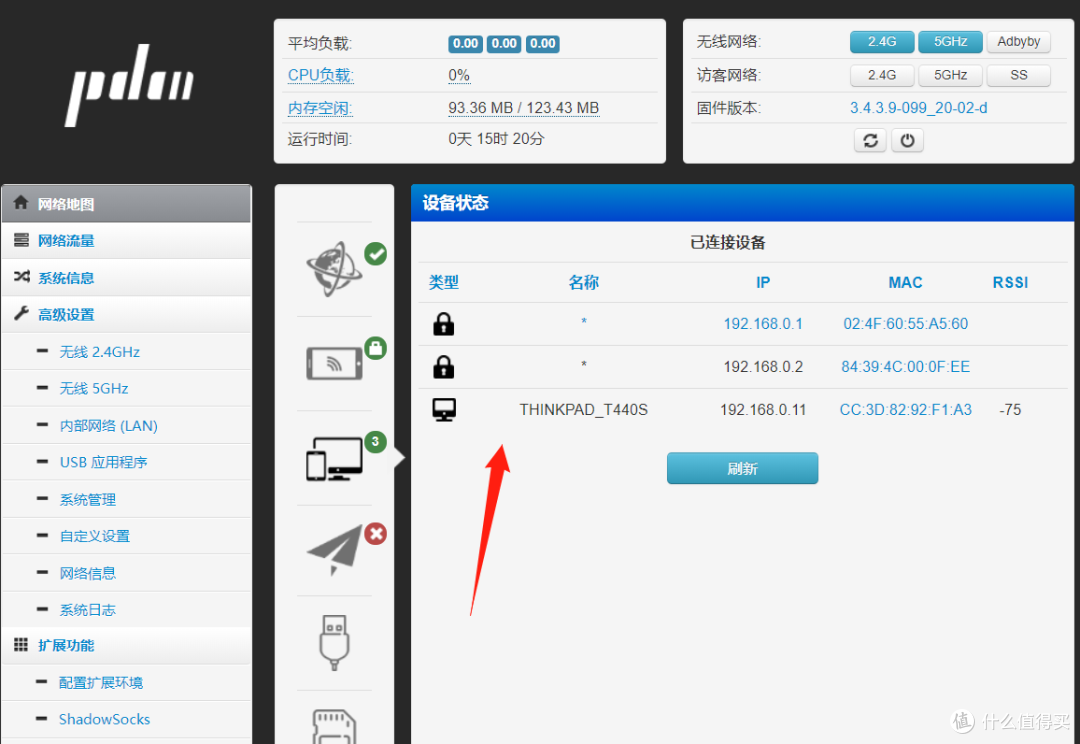The image size is (1080, 744).
Task: Sort by the 名称 column header
Action: pos(583,282)
